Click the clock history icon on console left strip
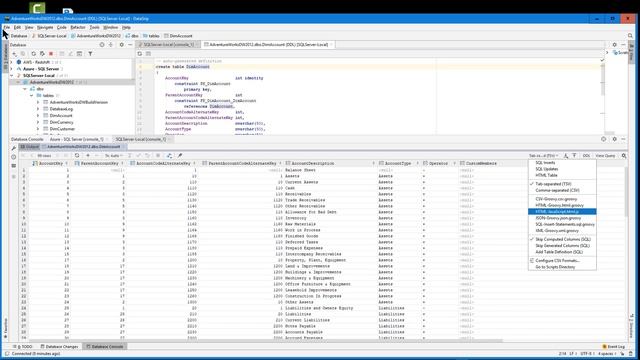This screenshot has width=640, height=360. (13, 157)
